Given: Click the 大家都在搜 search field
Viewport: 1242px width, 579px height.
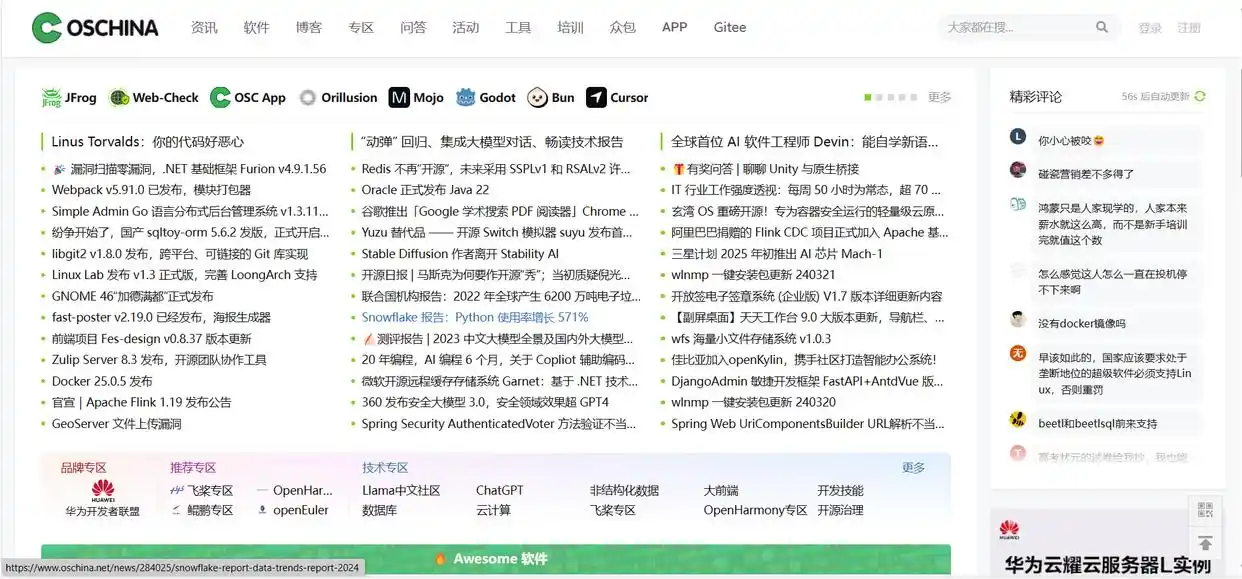Looking at the screenshot, I should (1015, 28).
